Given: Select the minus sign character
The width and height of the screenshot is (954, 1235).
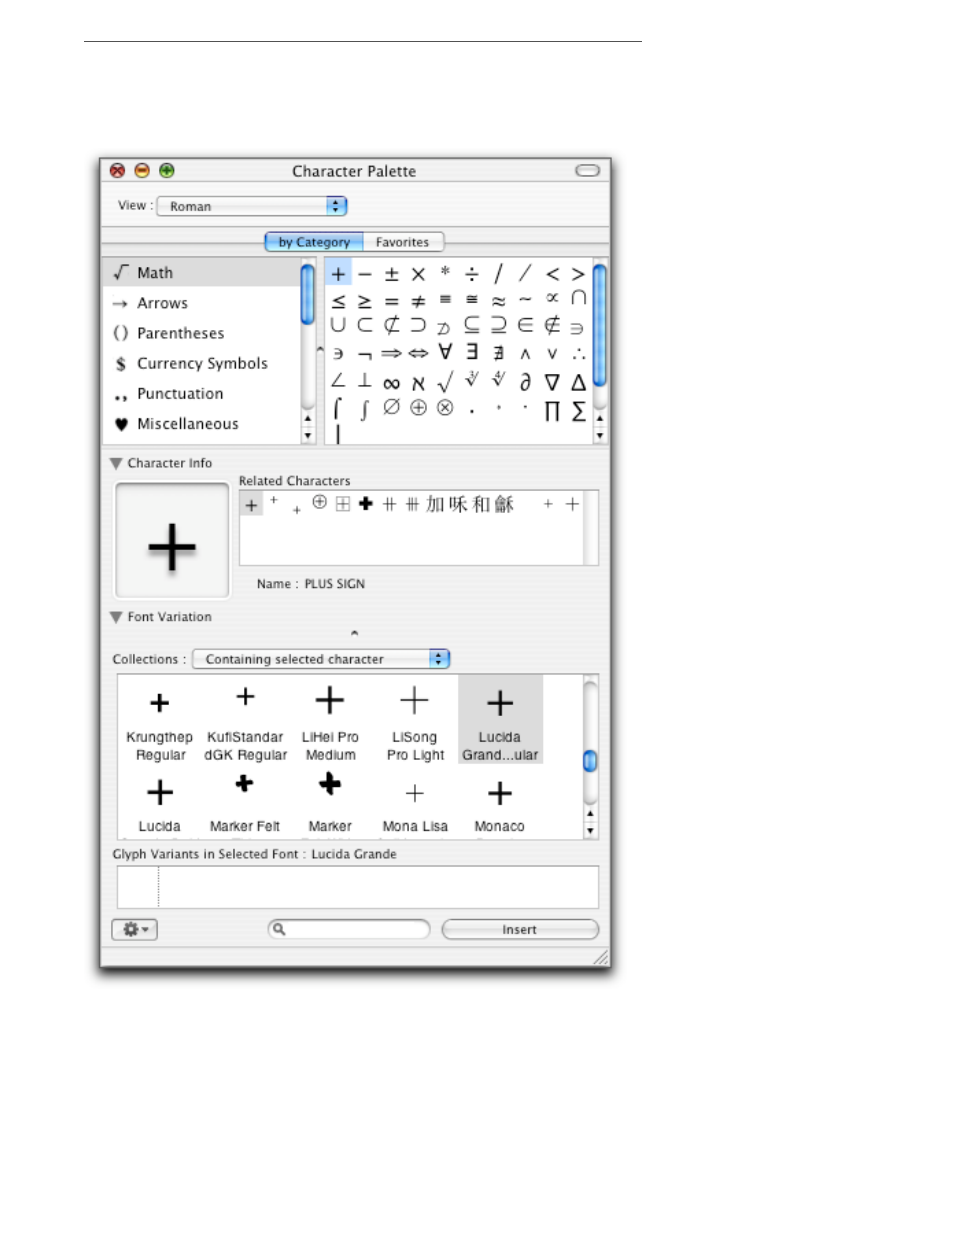Looking at the screenshot, I should pyautogui.click(x=365, y=274).
